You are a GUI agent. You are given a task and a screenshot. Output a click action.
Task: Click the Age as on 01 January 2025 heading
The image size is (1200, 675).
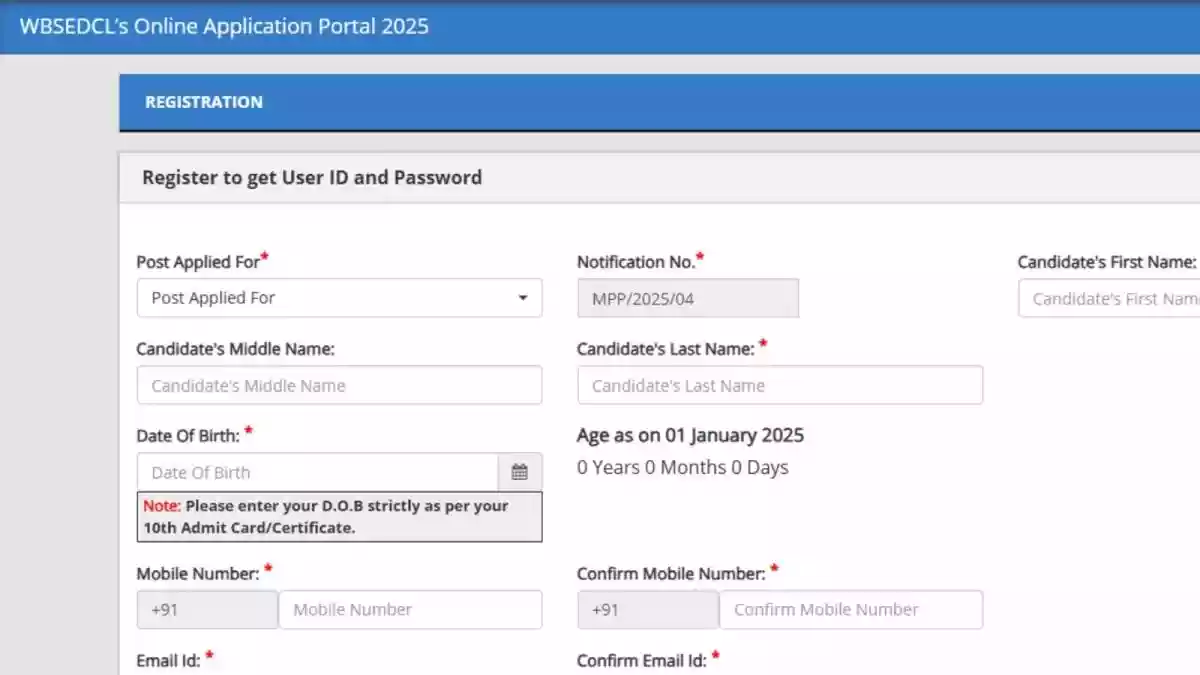pyautogui.click(x=690, y=435)
